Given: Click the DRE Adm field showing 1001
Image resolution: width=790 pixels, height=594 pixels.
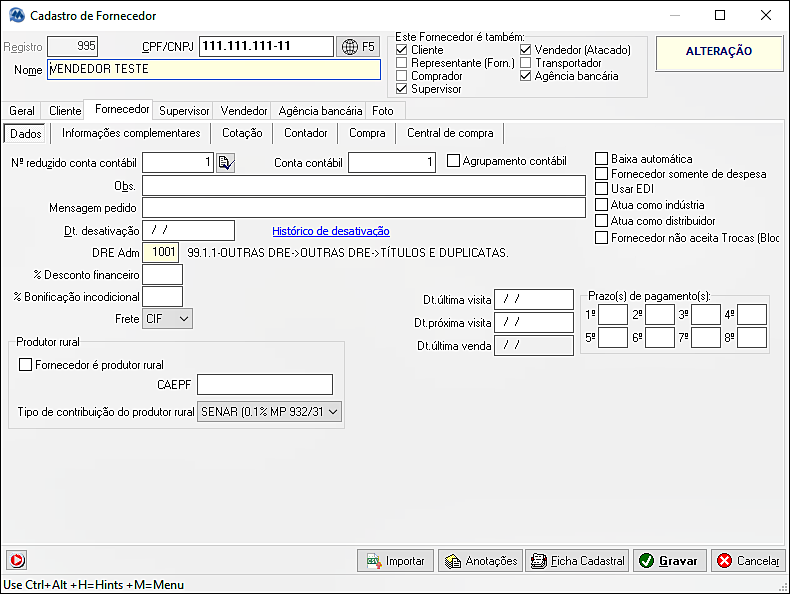Looking at the screenshot, I should [x=161, y=252].
